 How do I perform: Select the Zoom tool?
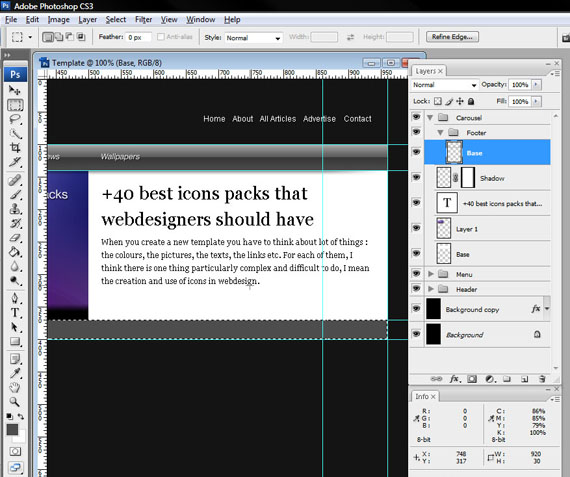[x=15, y=402]
